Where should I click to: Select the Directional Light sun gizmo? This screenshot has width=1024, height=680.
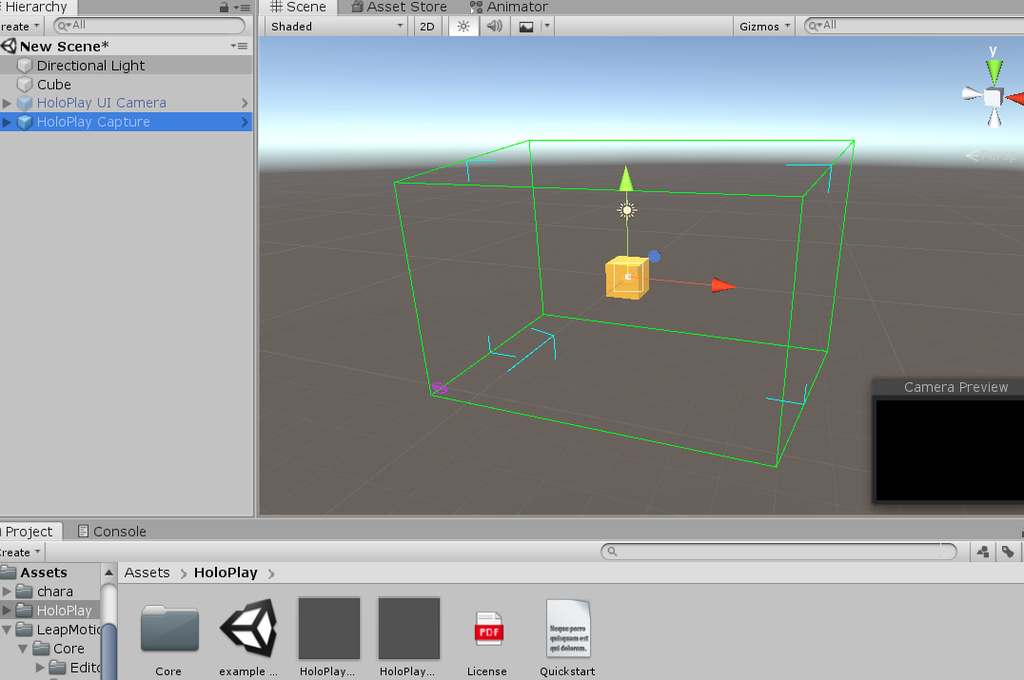pos(627,210)
